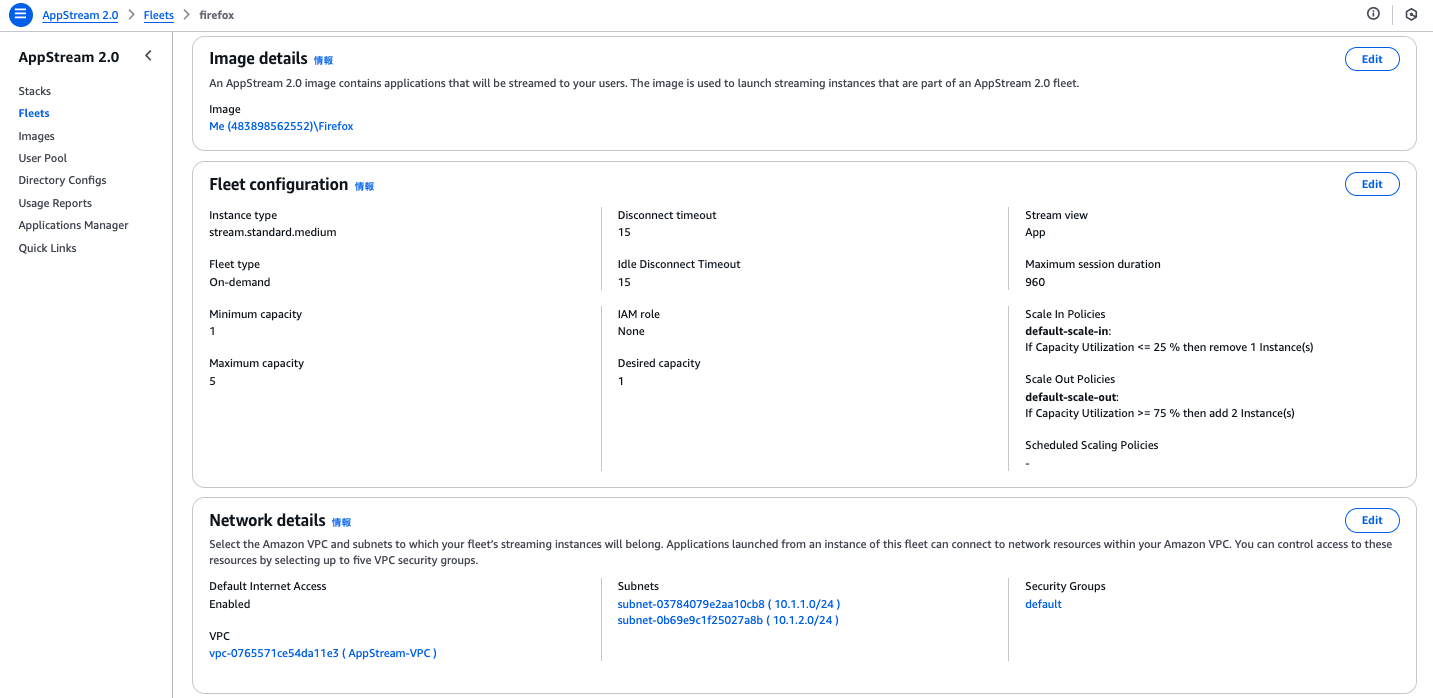Select the On-demand fleet type value
1433x698 pixels.
(240, 282)
